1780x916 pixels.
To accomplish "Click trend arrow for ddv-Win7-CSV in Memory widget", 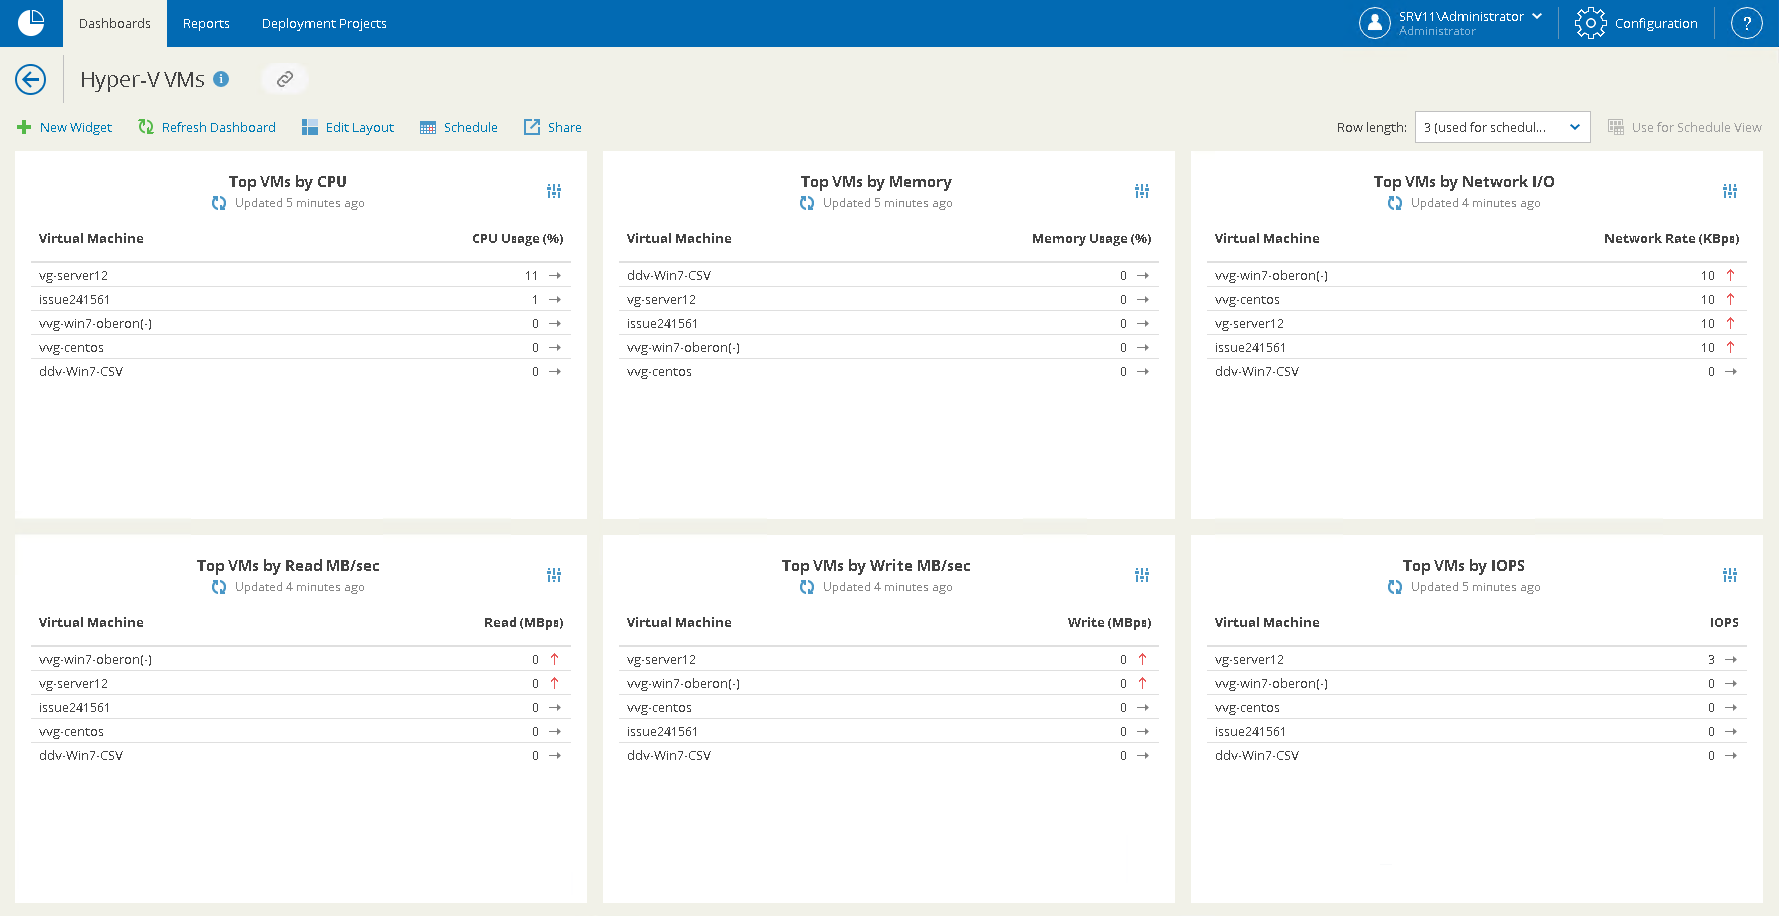I will pos(1143,275).
